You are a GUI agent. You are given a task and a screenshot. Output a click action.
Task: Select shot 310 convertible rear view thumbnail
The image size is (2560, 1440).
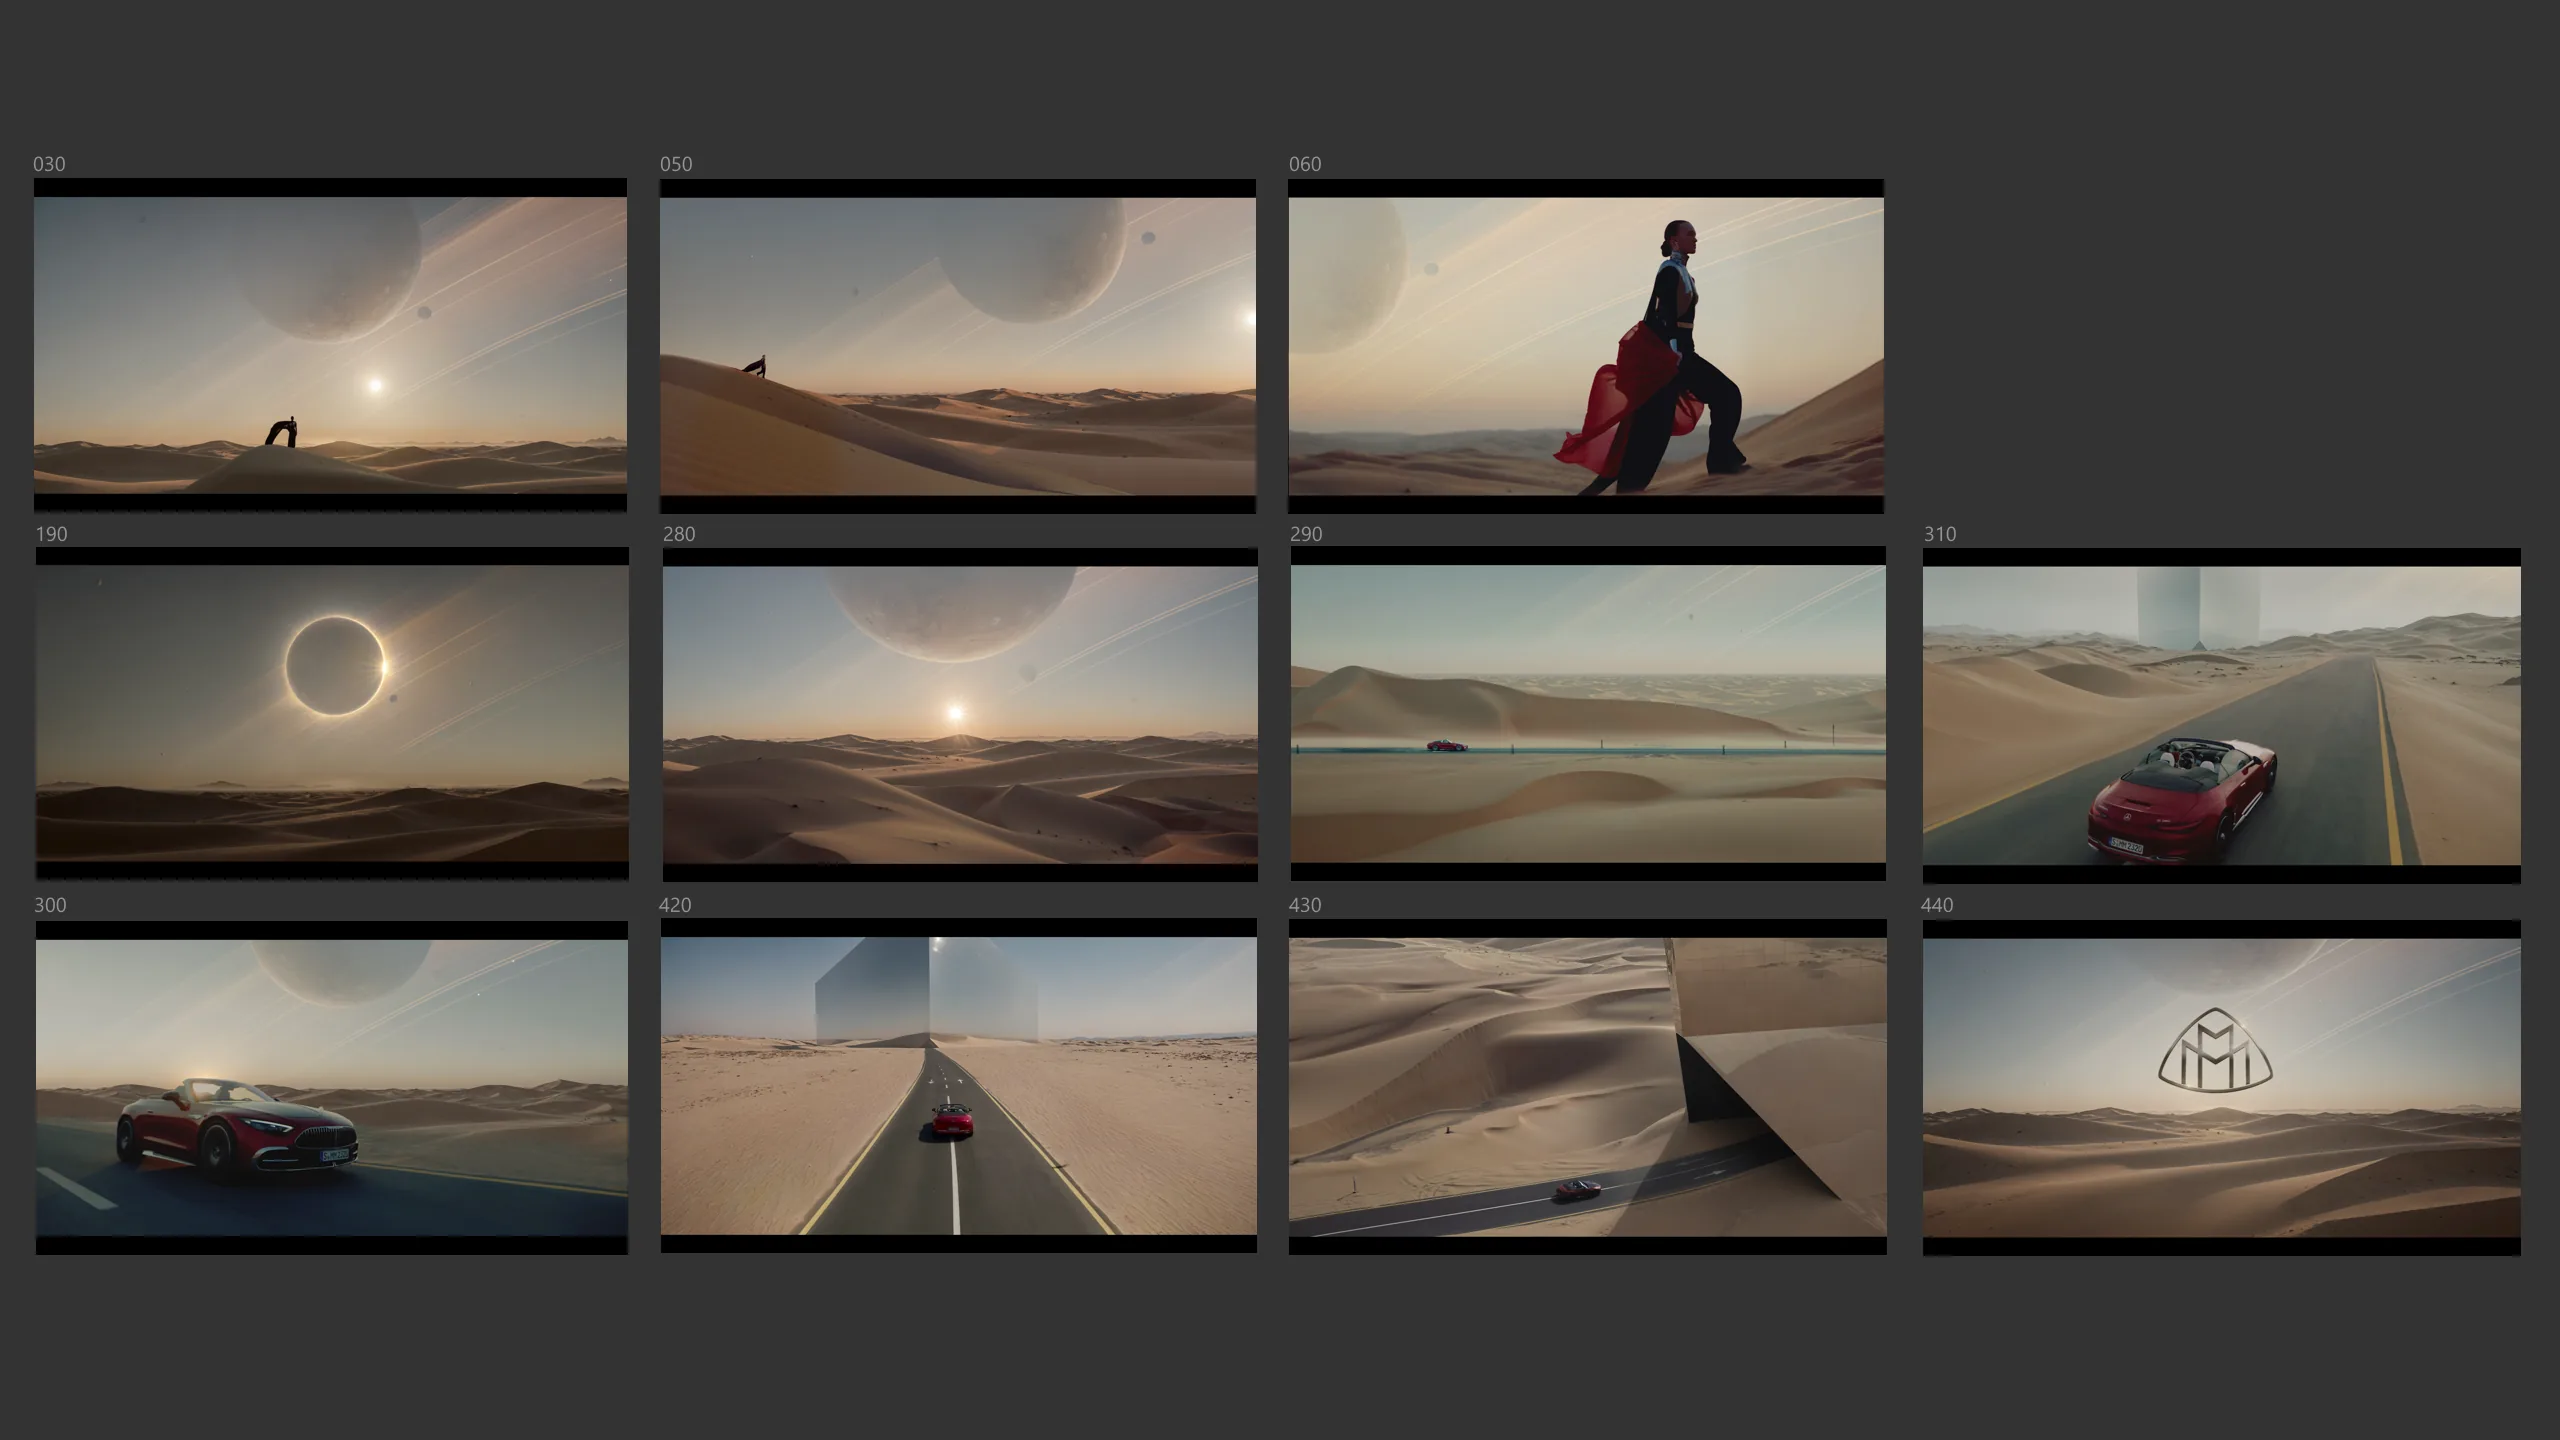tap(2221, 715)
